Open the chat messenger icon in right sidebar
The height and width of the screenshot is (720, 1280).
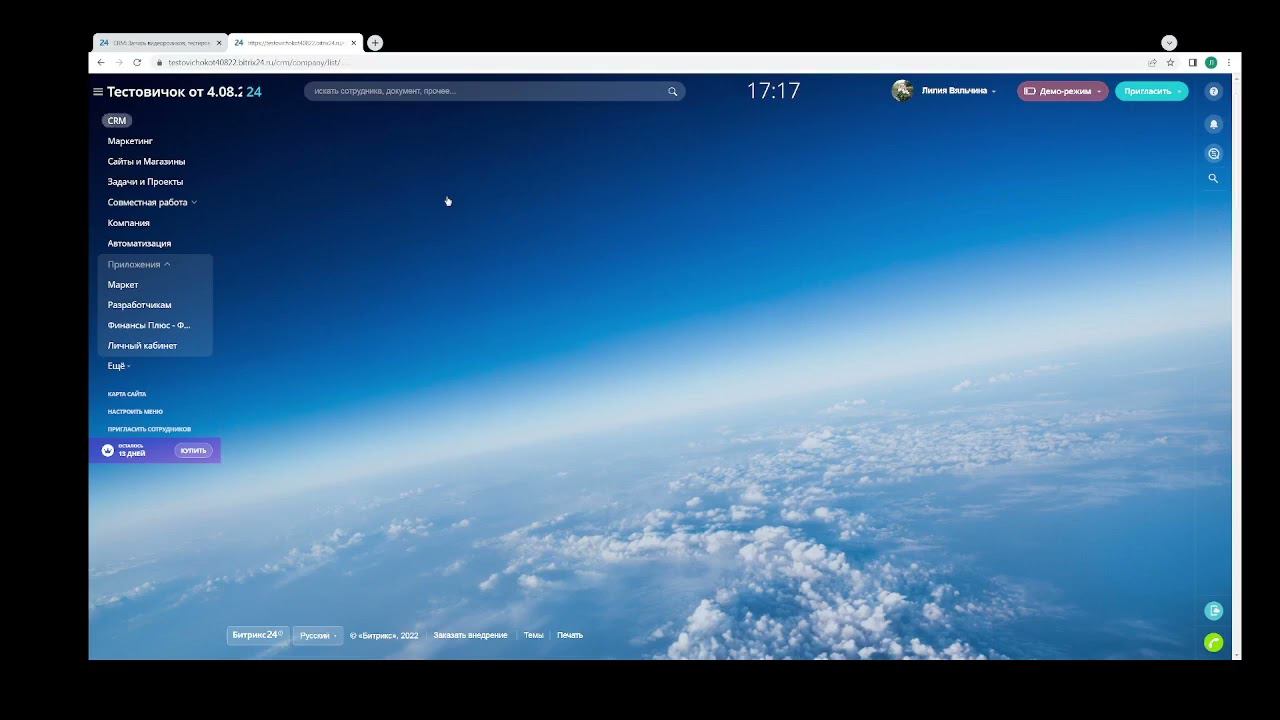(x=1214, y=154)
